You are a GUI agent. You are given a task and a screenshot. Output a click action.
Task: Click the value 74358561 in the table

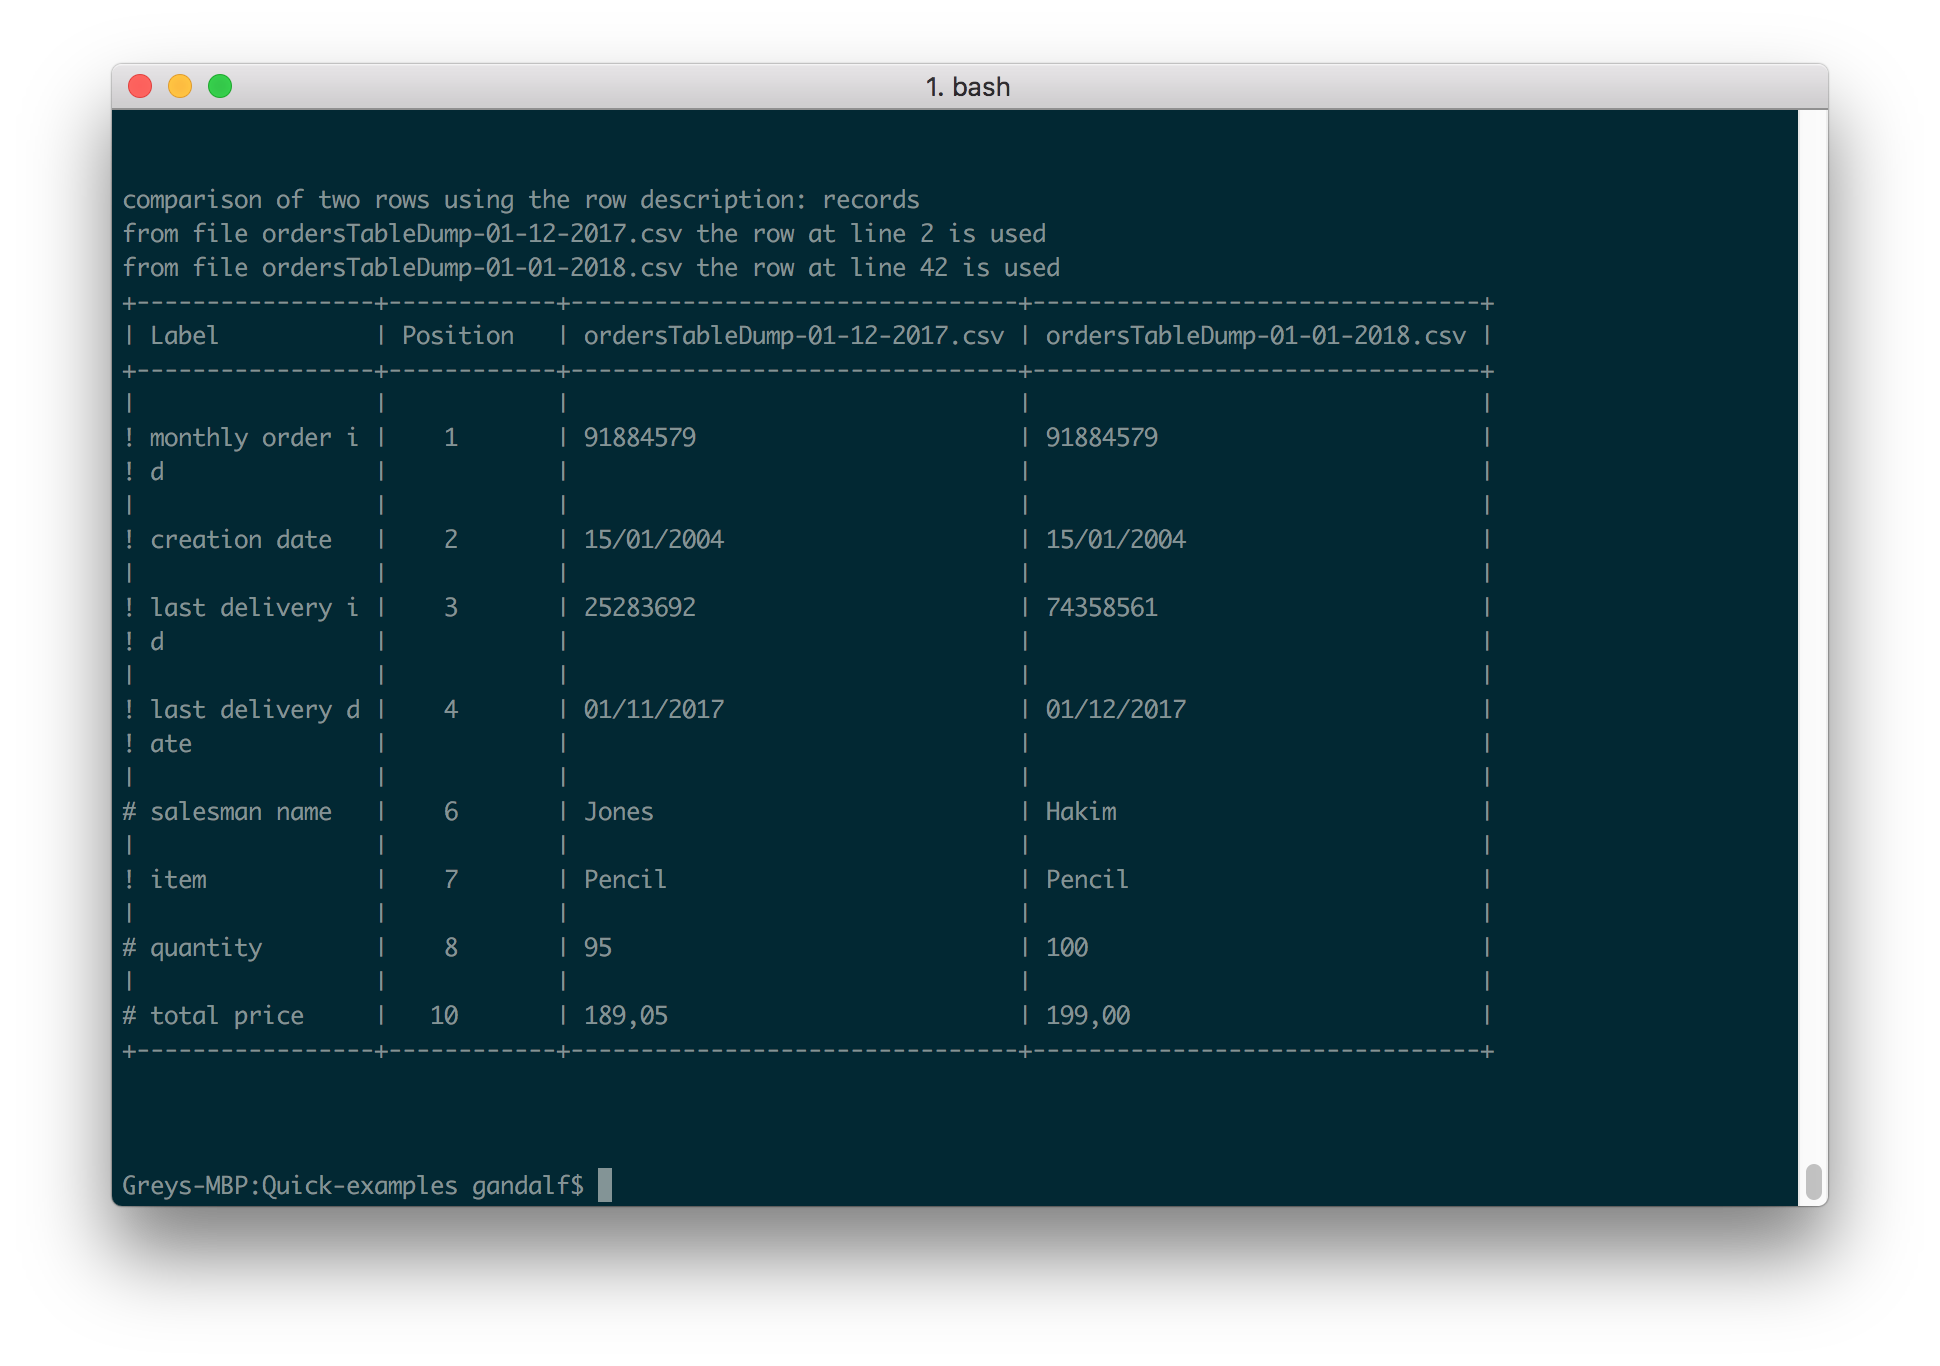click(1101, 608)
